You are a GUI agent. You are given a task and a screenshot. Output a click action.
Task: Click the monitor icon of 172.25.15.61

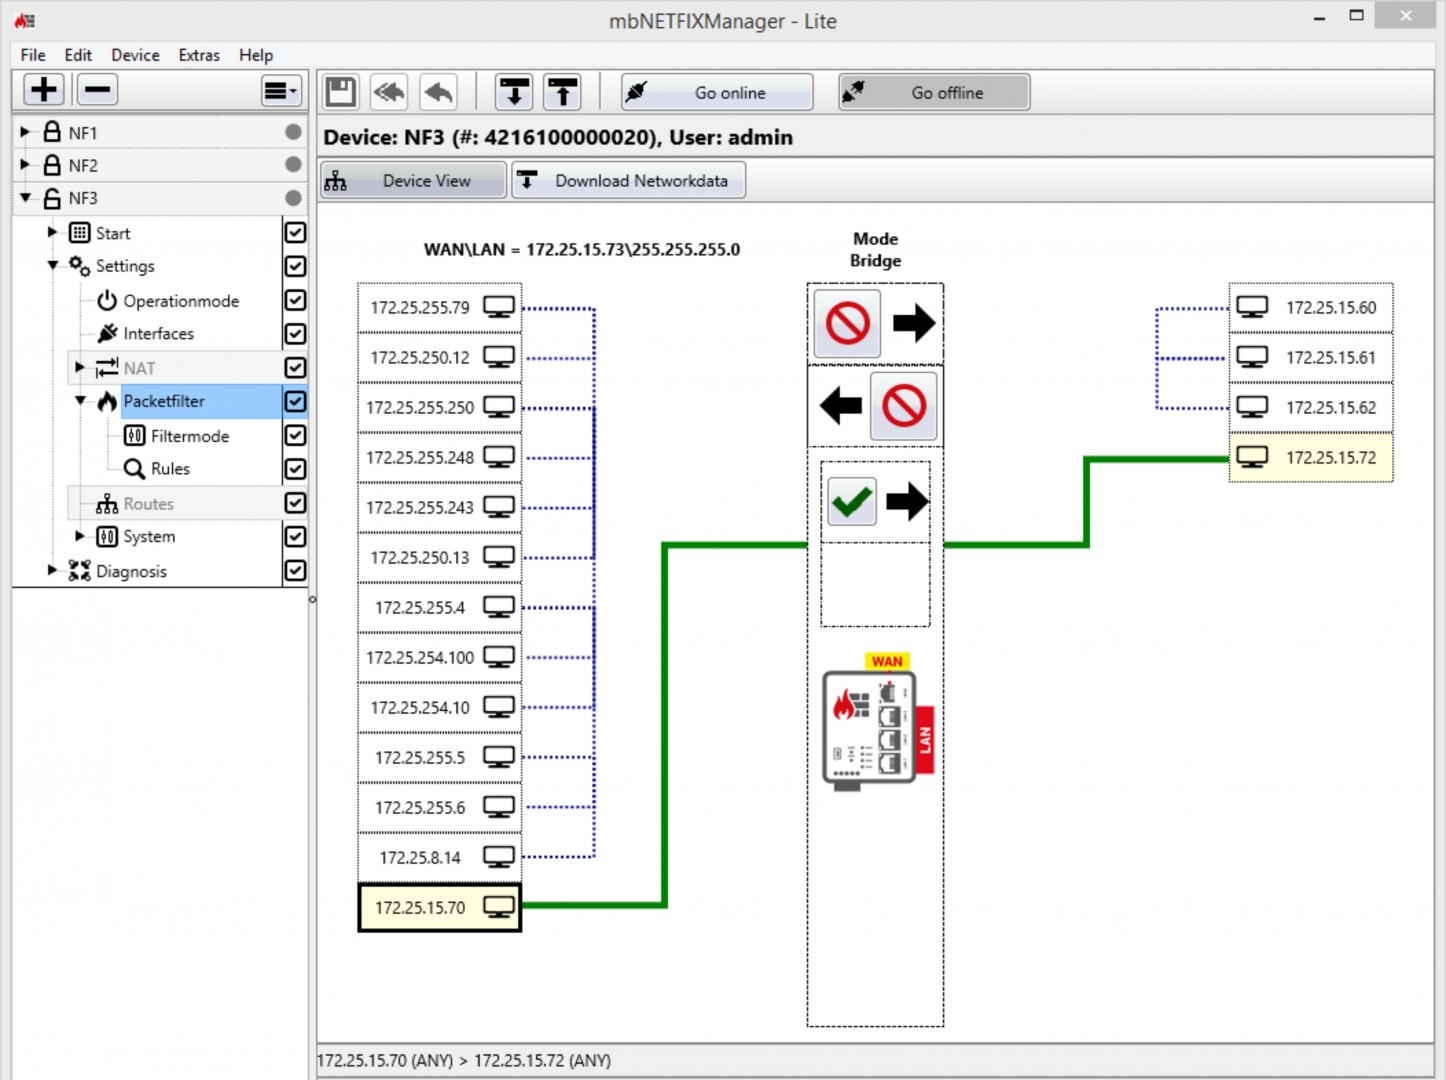tap(1252, 357)
